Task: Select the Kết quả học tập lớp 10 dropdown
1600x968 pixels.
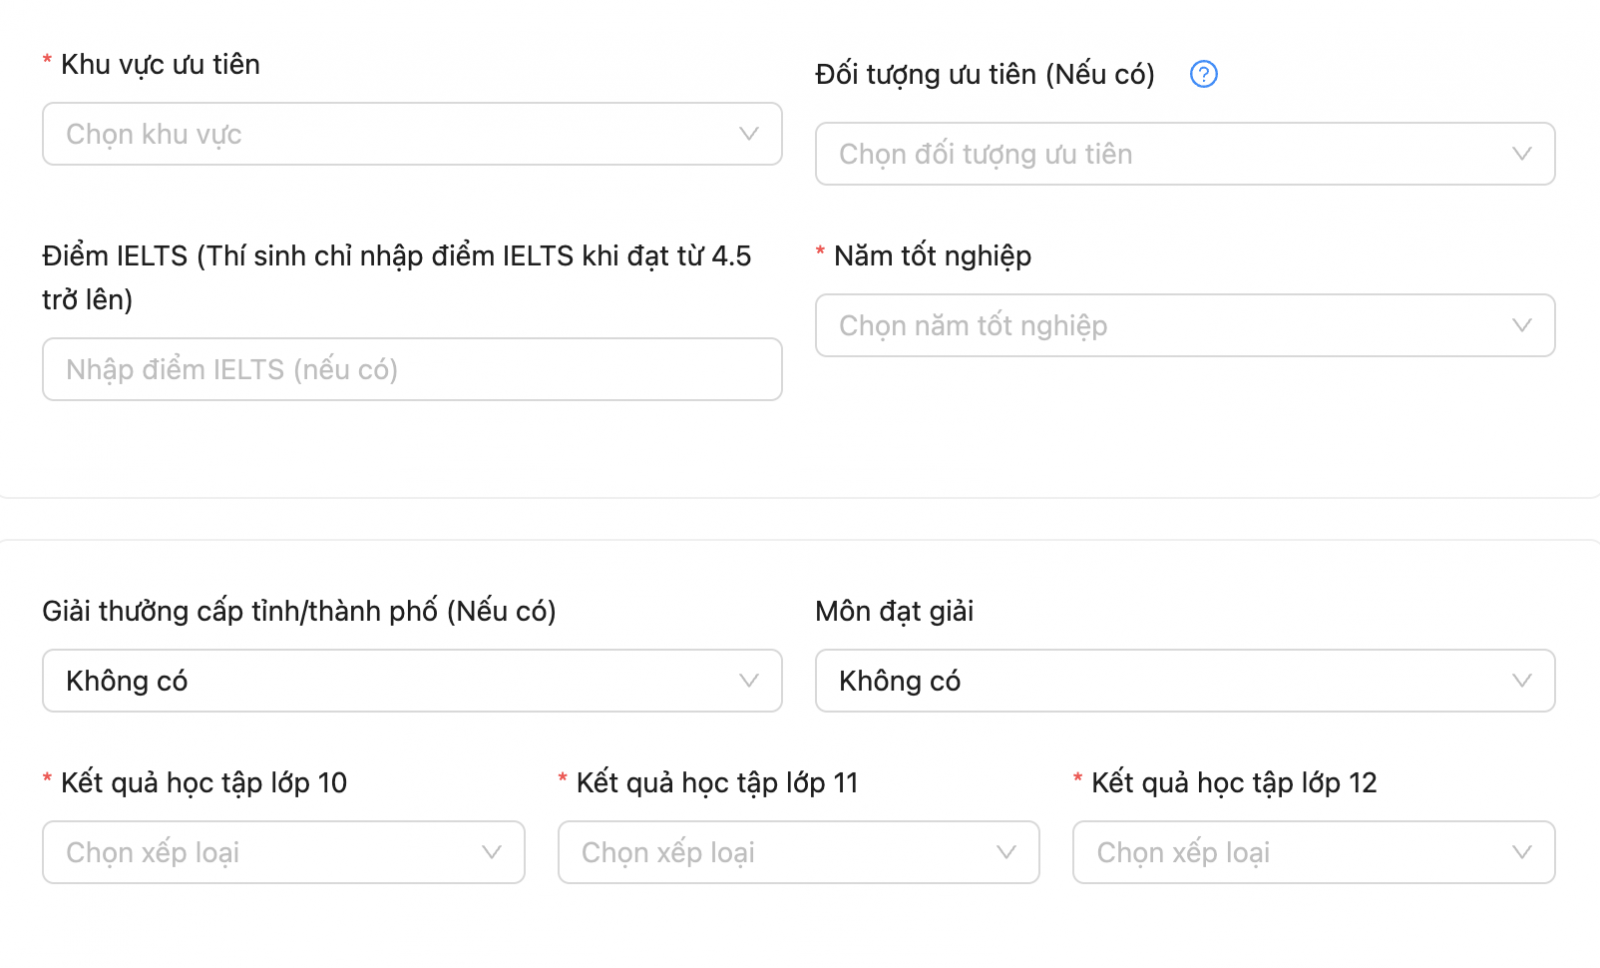Action: [270, 852]
